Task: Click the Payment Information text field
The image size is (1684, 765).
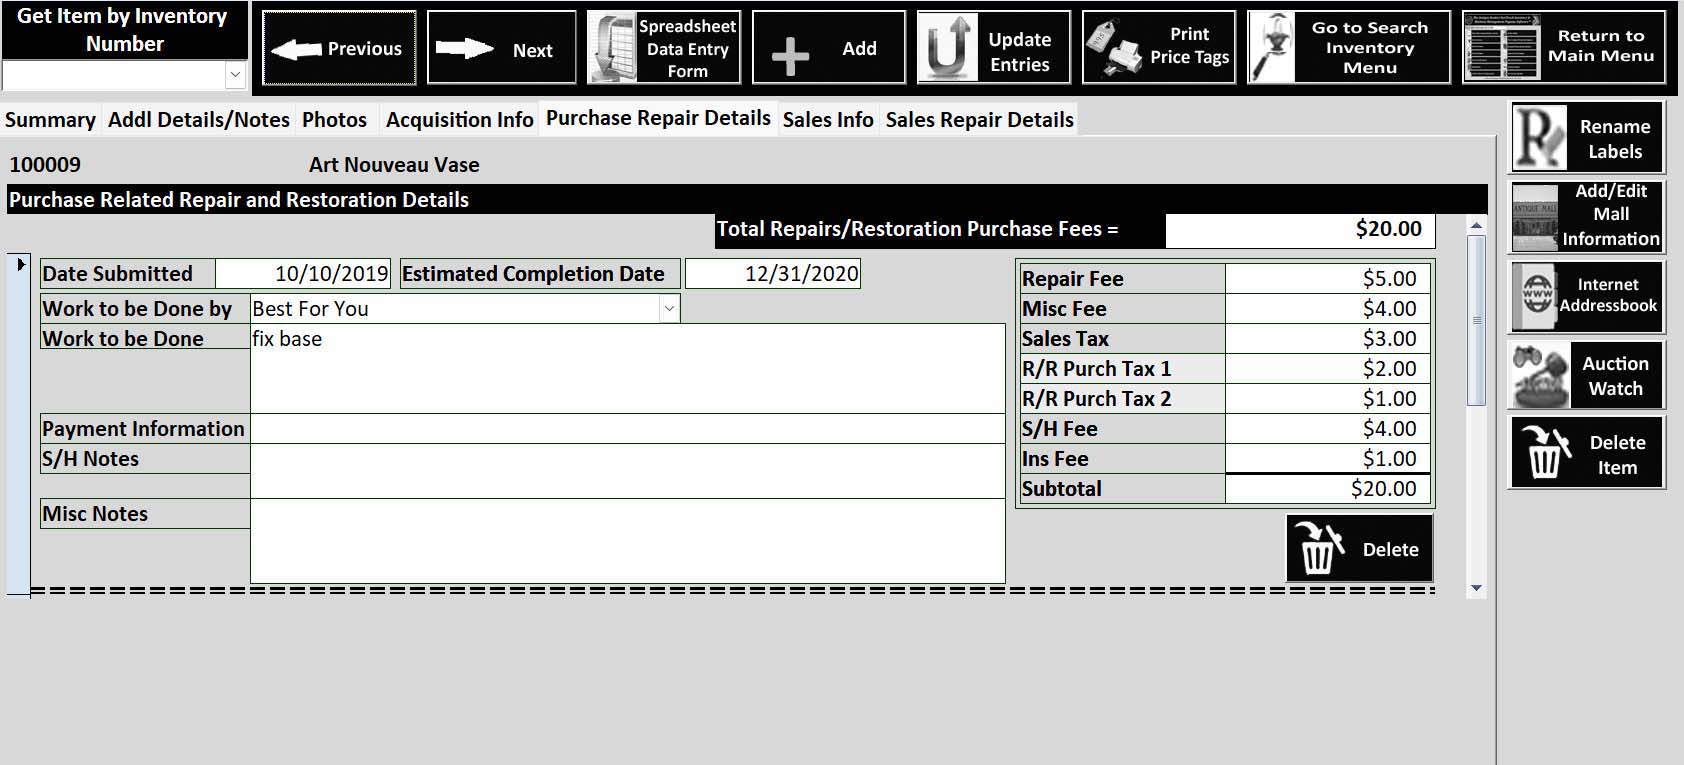Action: 627,429
